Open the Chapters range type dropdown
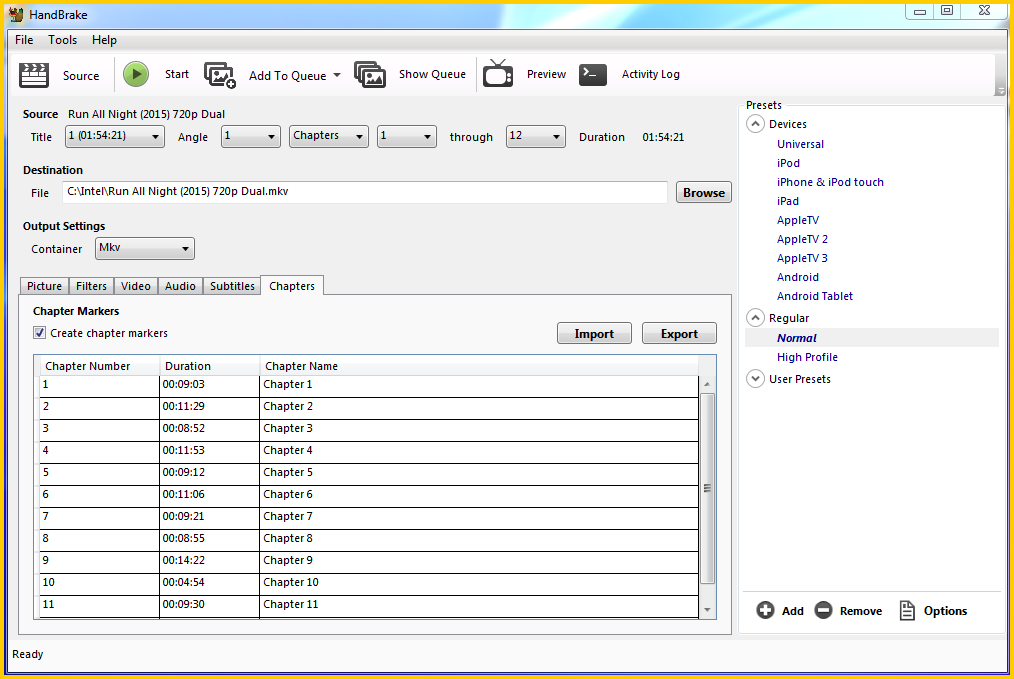 tap(329, 136)
